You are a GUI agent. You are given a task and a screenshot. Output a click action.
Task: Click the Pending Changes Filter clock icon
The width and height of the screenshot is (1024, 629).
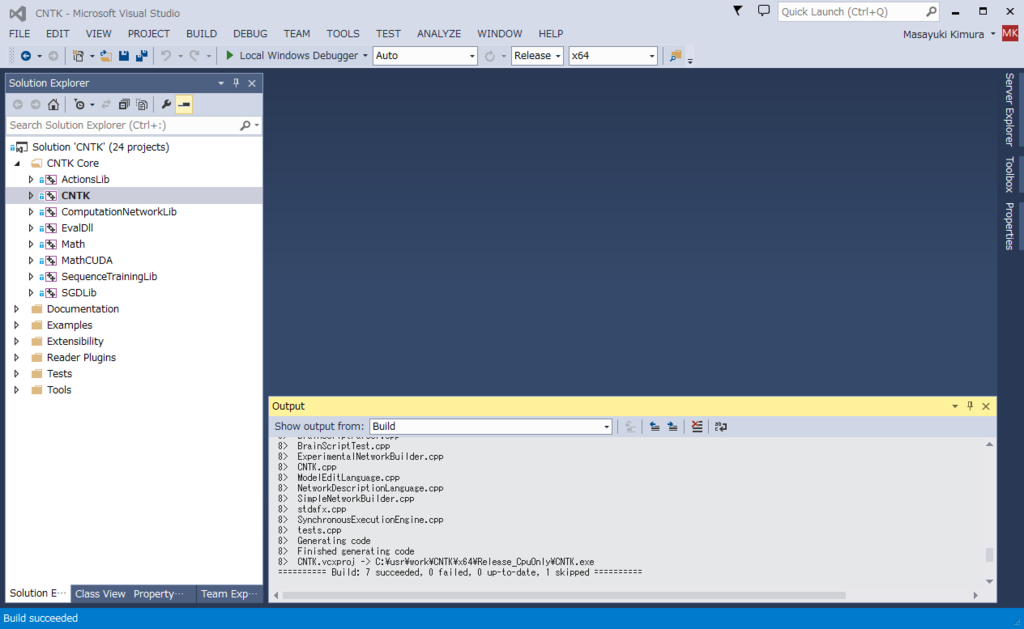tap(79, 105)
